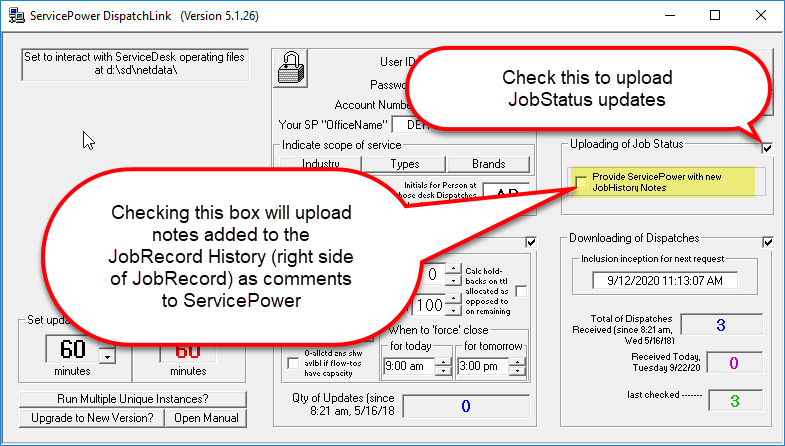Increase the spinner showing 100

(453, 299)
